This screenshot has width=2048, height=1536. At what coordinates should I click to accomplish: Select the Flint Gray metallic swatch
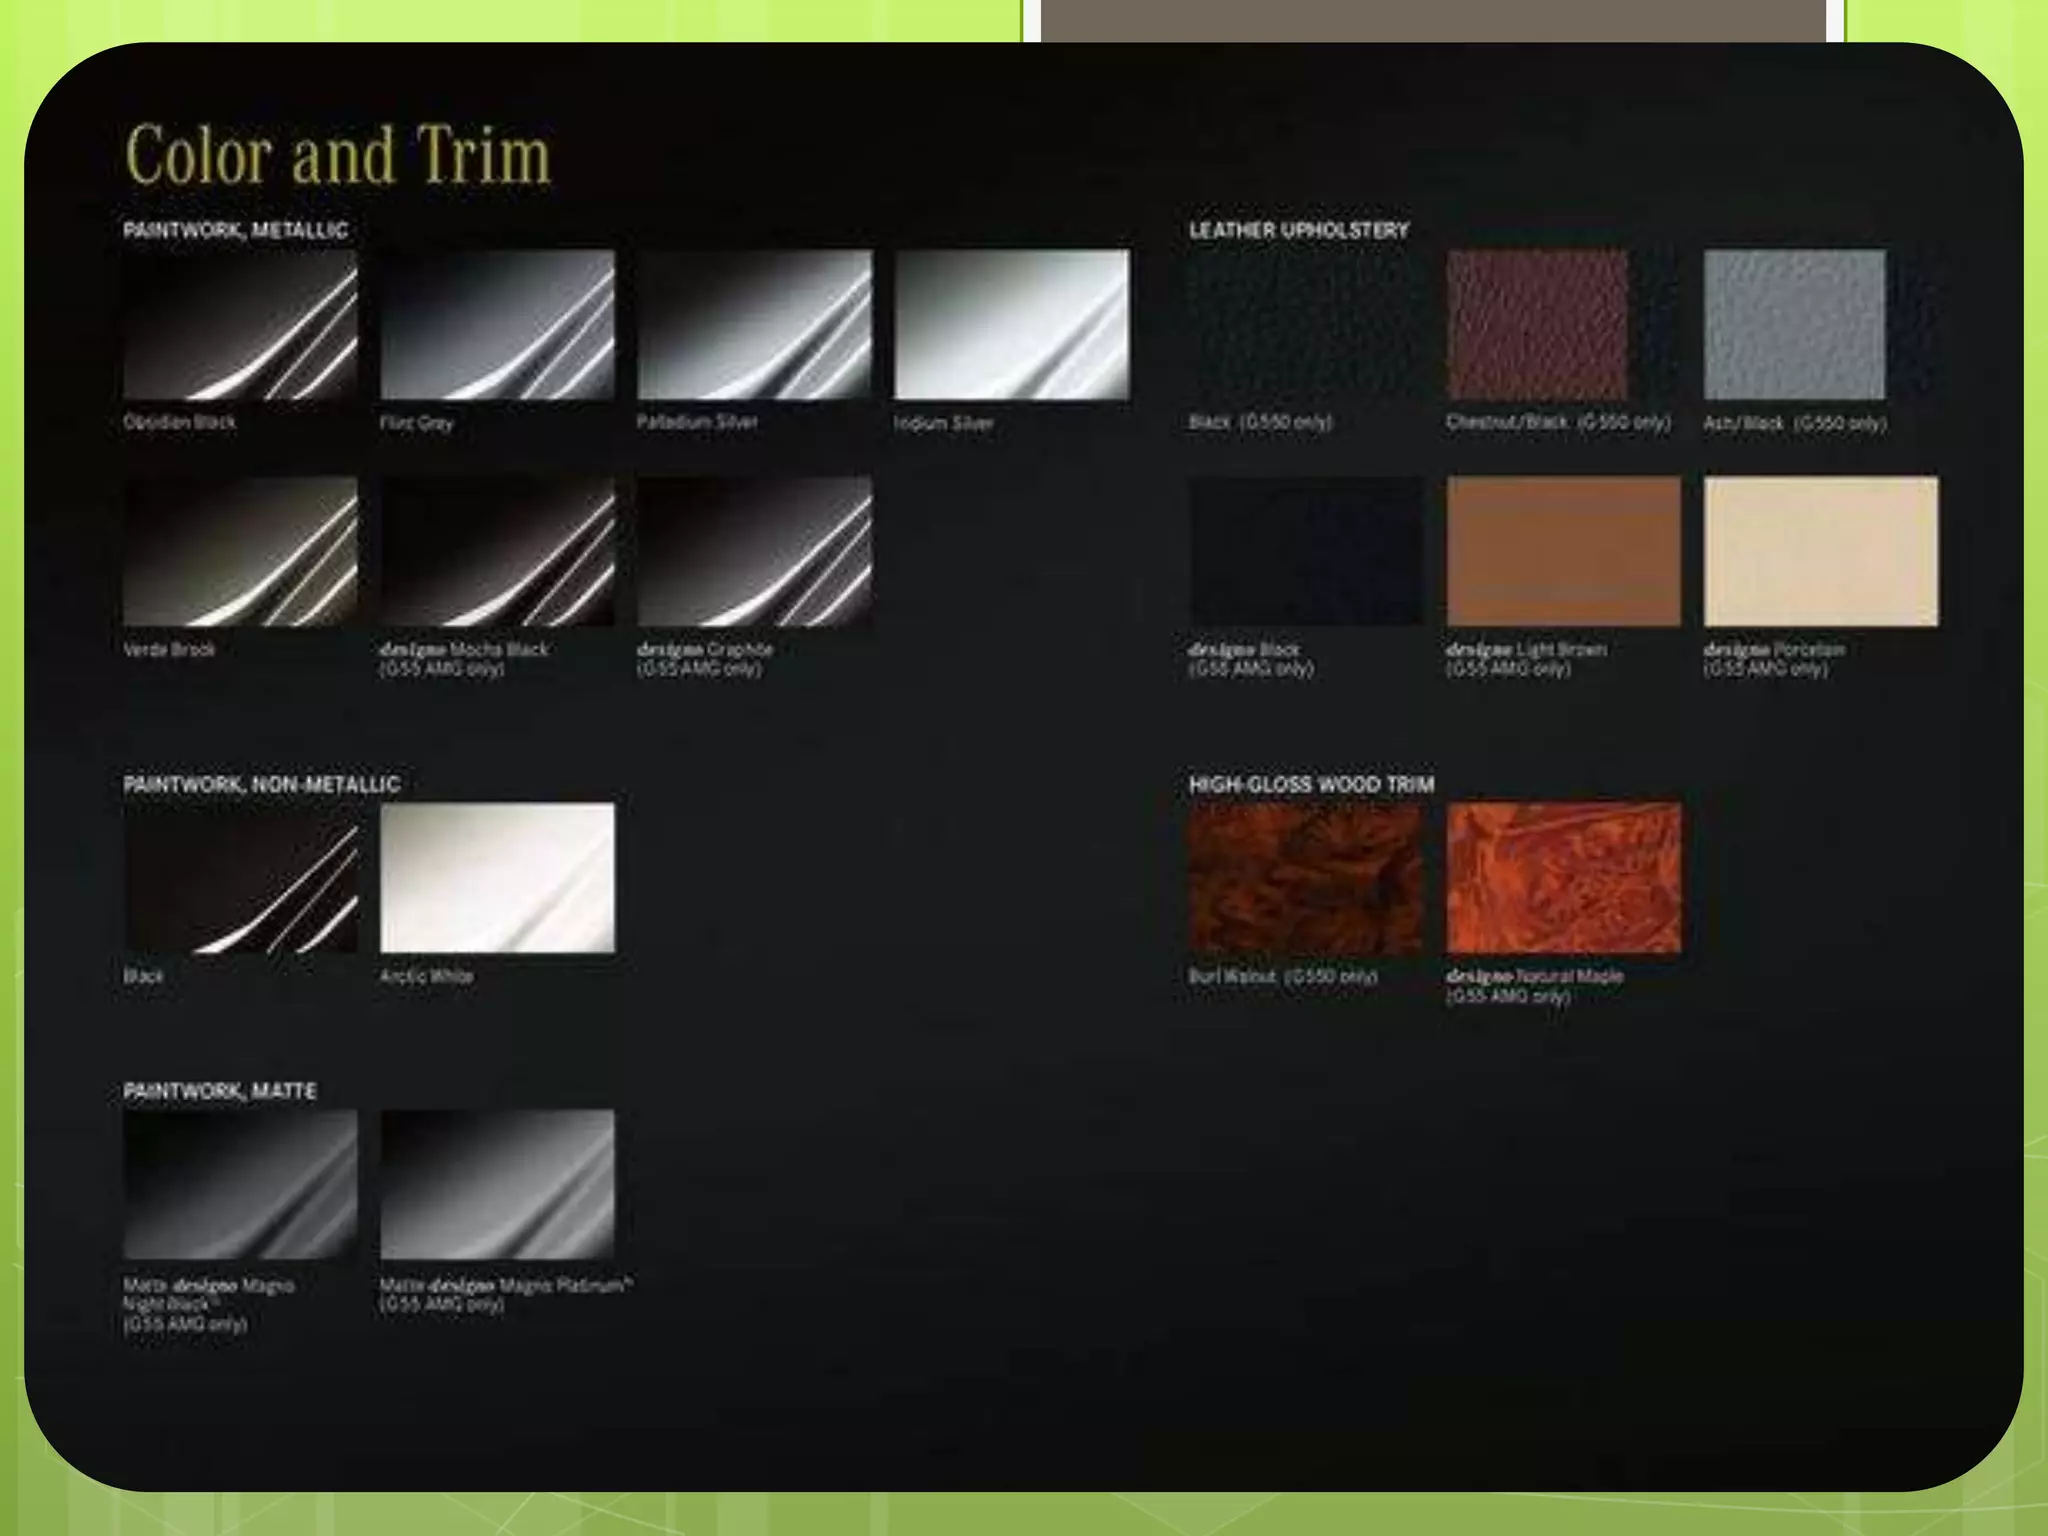click(497, 324)
